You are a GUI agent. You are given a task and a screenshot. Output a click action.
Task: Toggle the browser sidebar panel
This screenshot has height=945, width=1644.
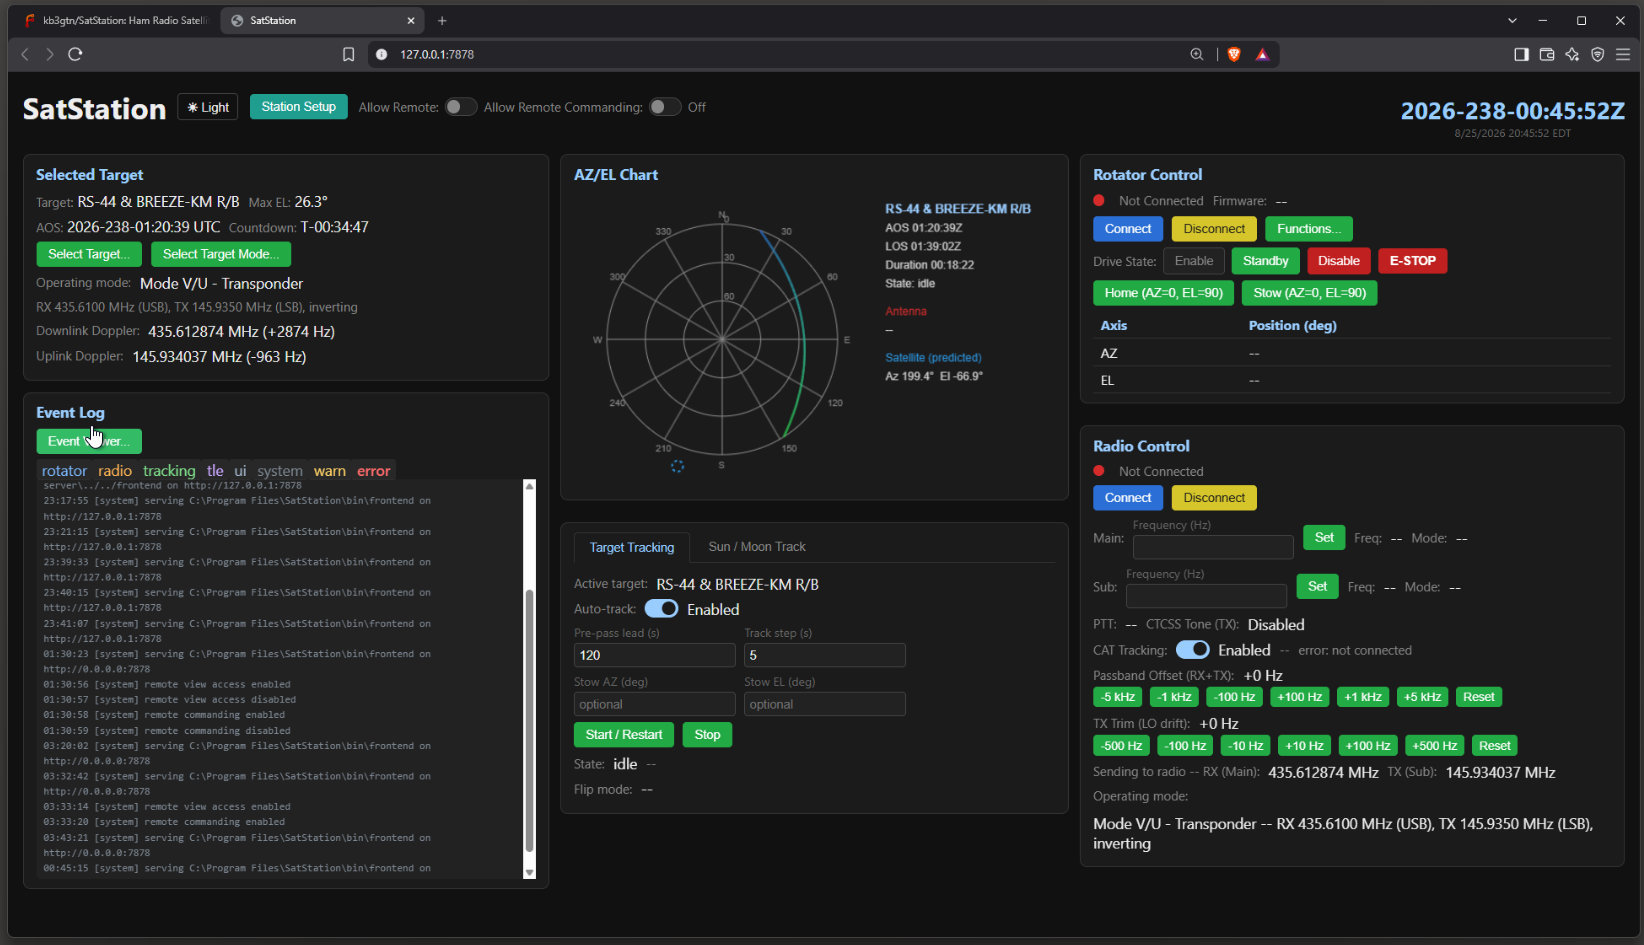[1521, 54]
